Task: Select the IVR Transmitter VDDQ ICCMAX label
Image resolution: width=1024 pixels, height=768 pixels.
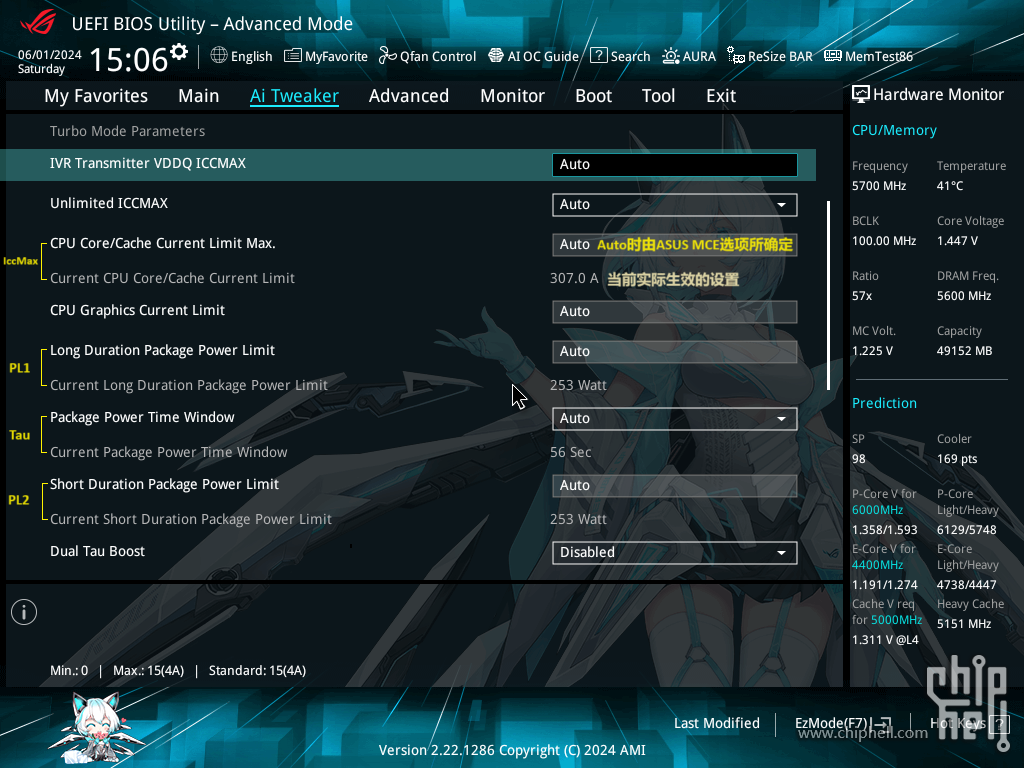Action: 148,163
